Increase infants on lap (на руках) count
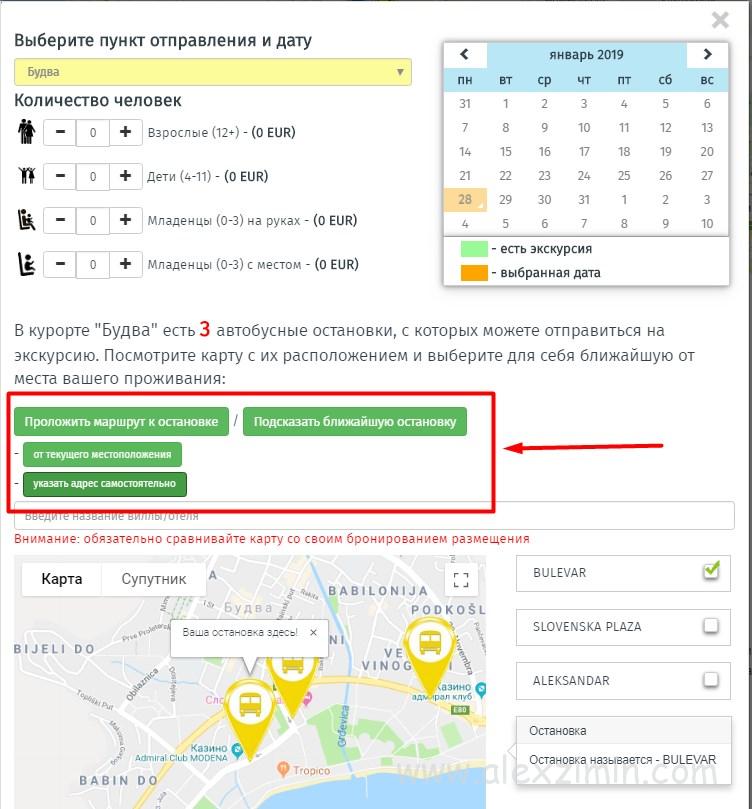752x809 pixels. pyautogui.click(x=125, y=220)
